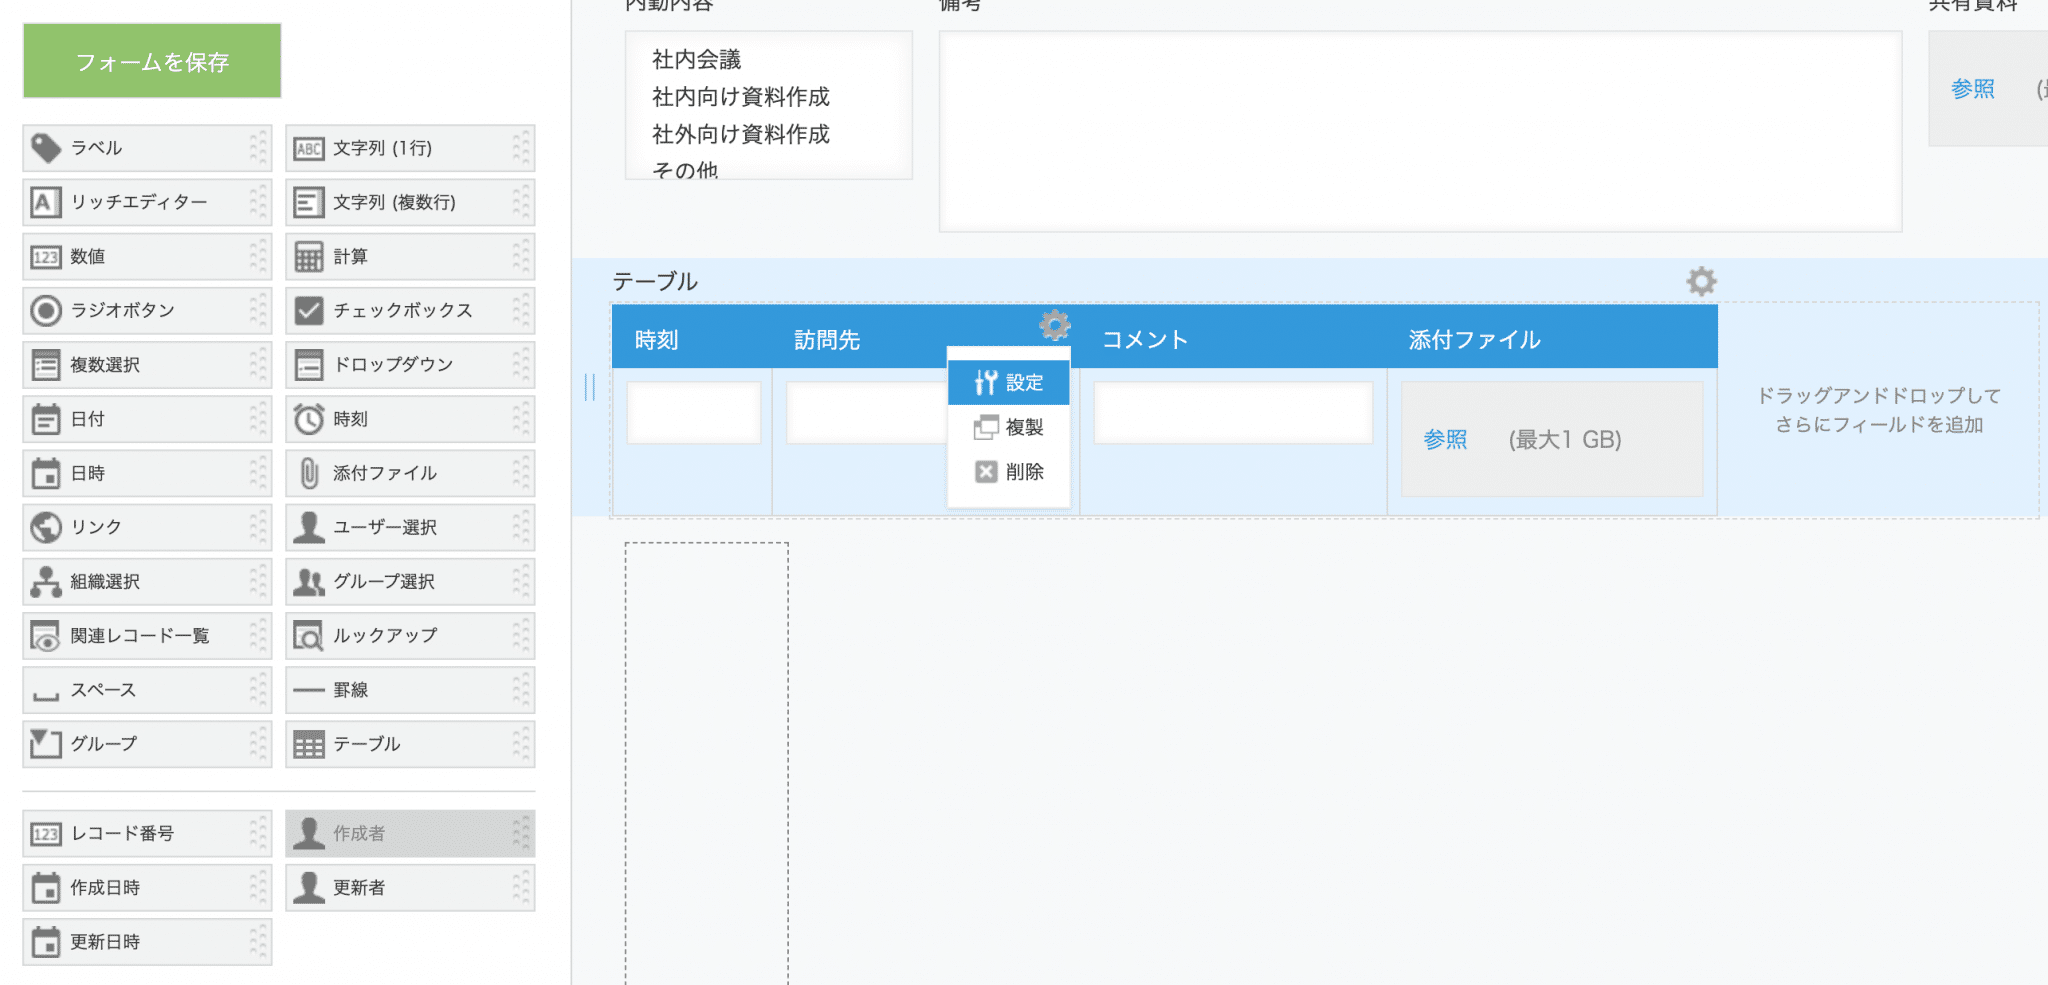The width and height of the screenshot is (2048, 985).
Task: Click the コメント column header
Action: [1145, 340]
